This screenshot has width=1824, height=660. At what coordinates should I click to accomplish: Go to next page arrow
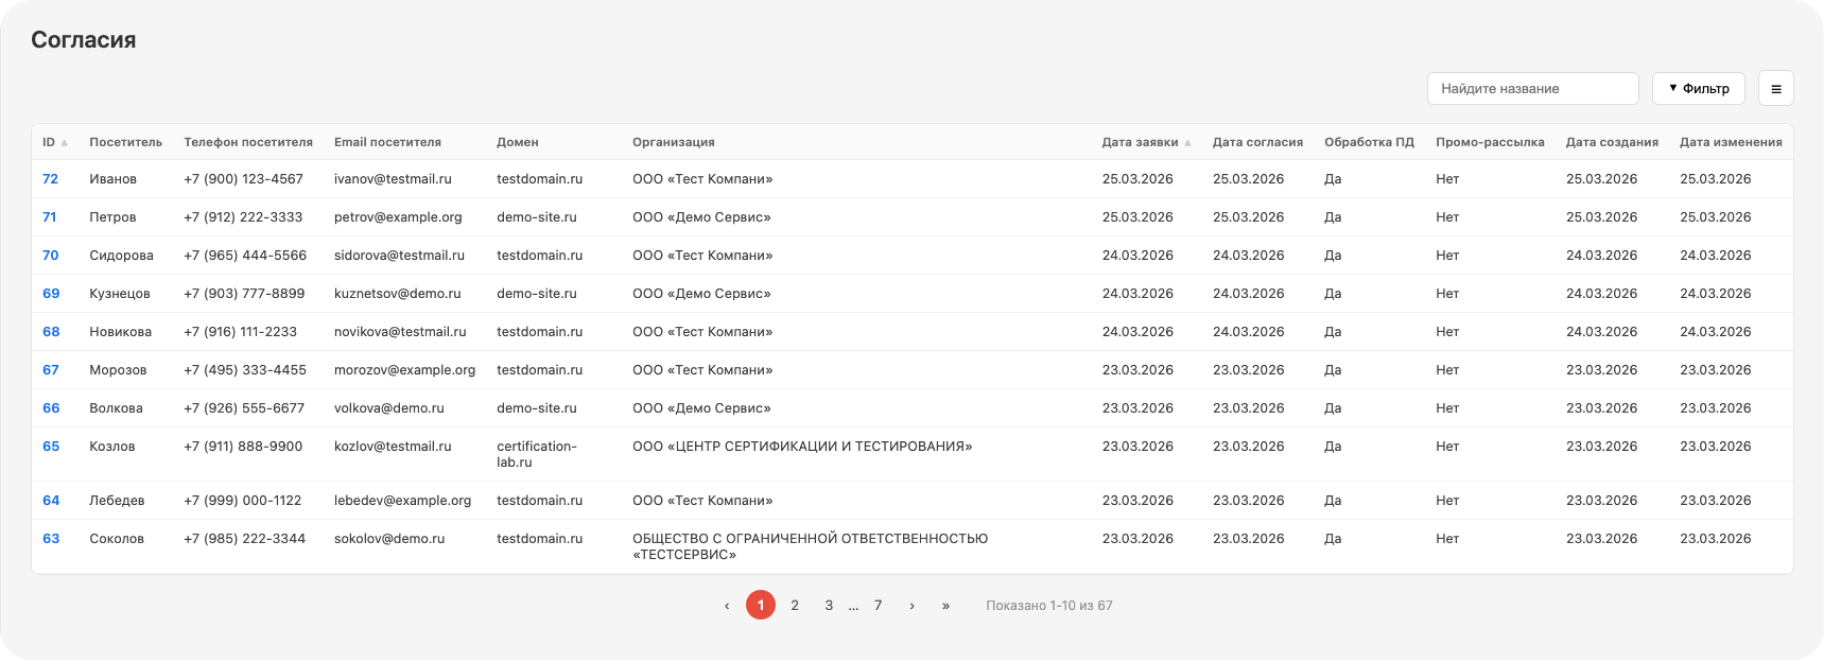(911, 605)
